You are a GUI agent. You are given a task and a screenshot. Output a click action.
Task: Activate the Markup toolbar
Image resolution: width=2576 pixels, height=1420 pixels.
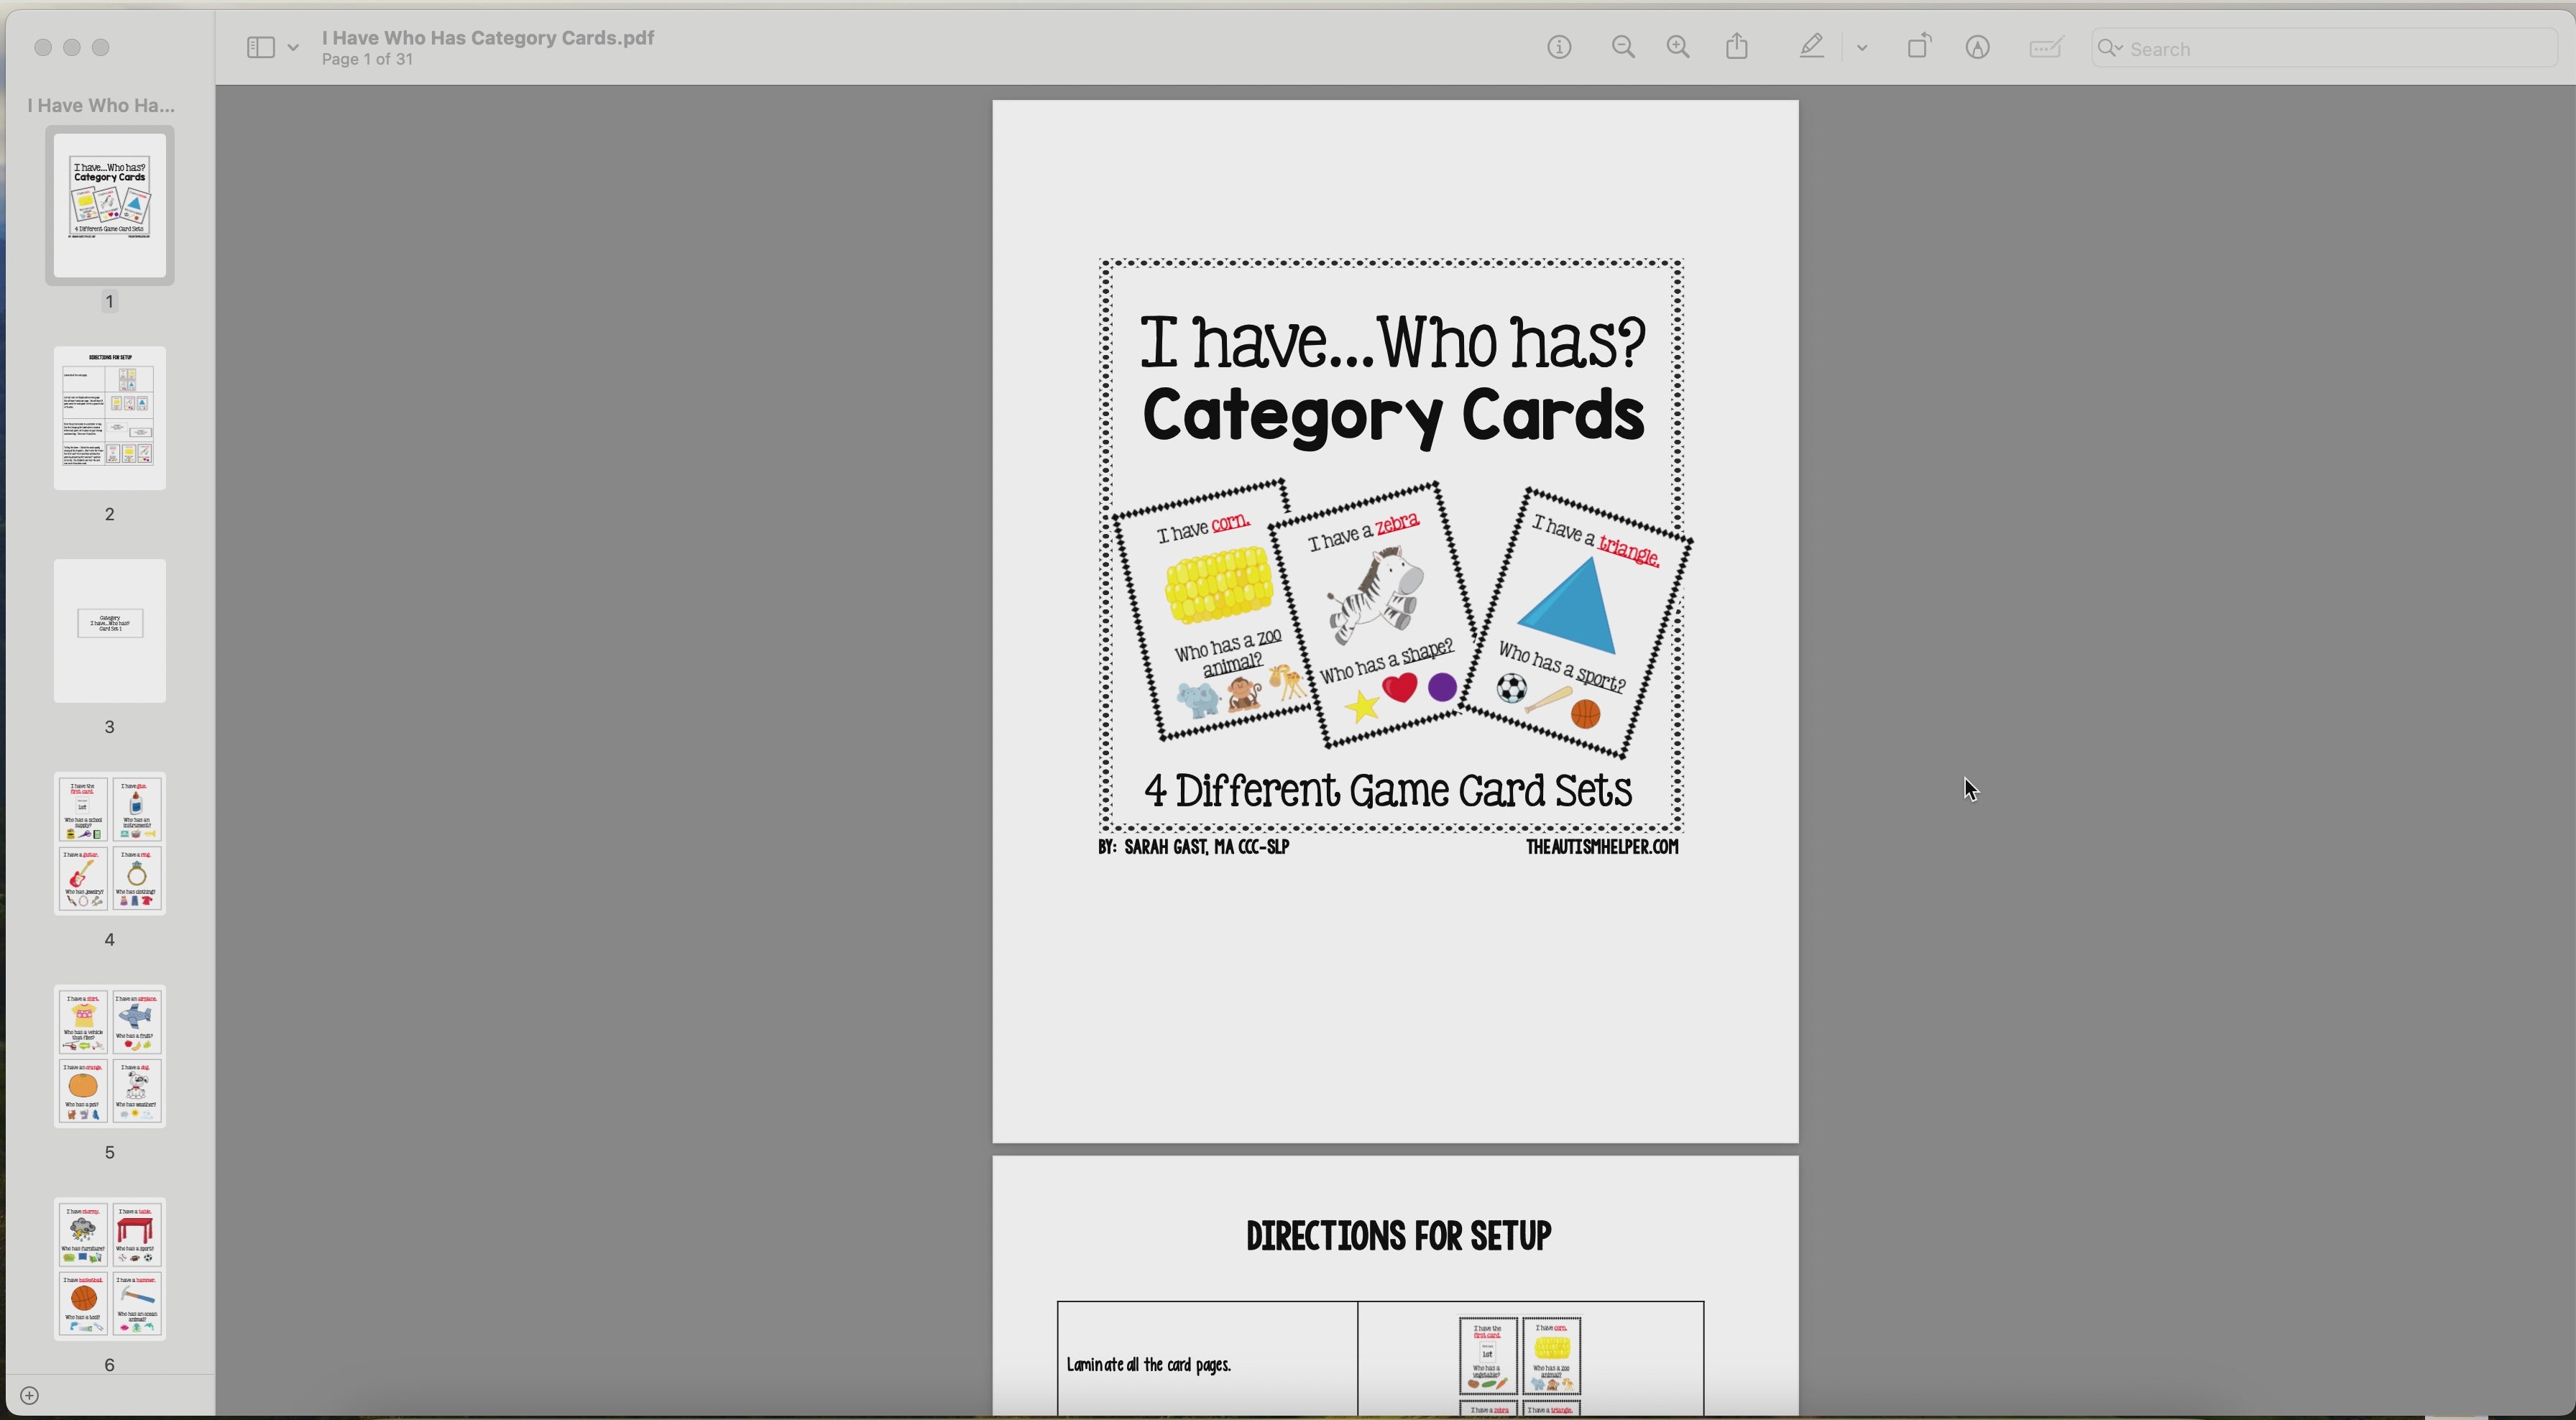[x=1978, y=47]
